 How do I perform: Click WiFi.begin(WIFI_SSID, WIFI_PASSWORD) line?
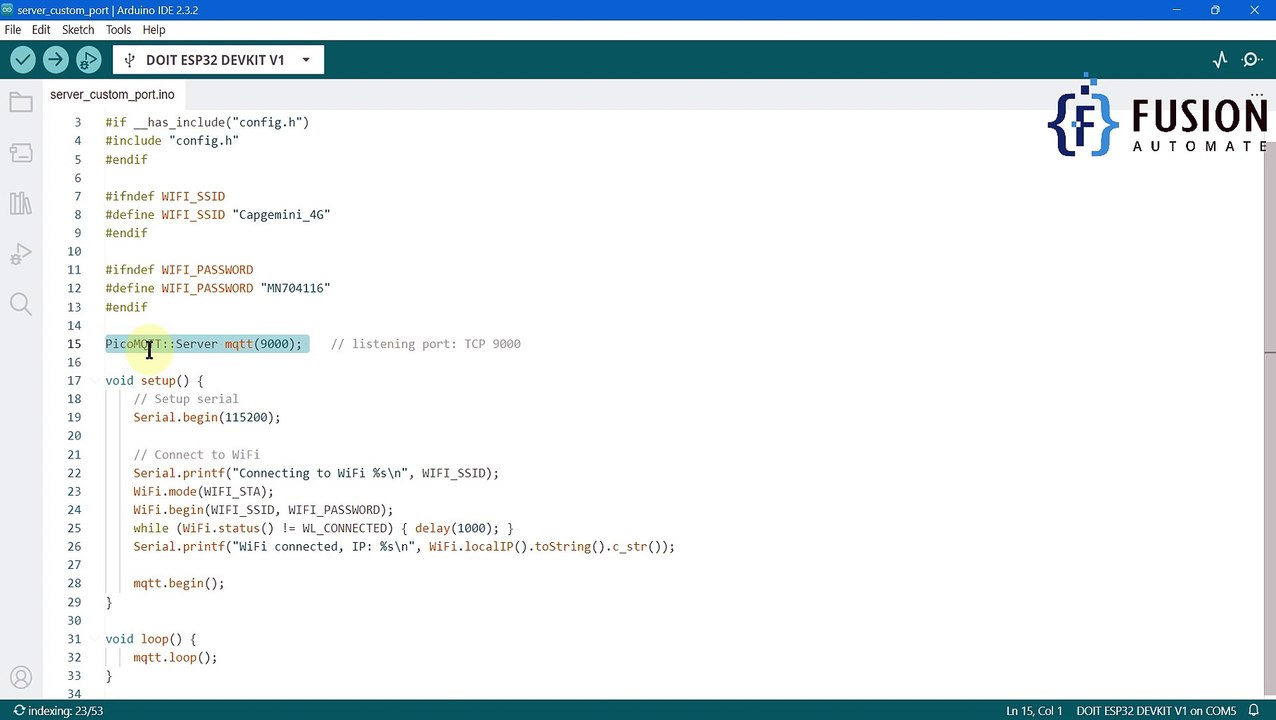[x=263, y=510]
